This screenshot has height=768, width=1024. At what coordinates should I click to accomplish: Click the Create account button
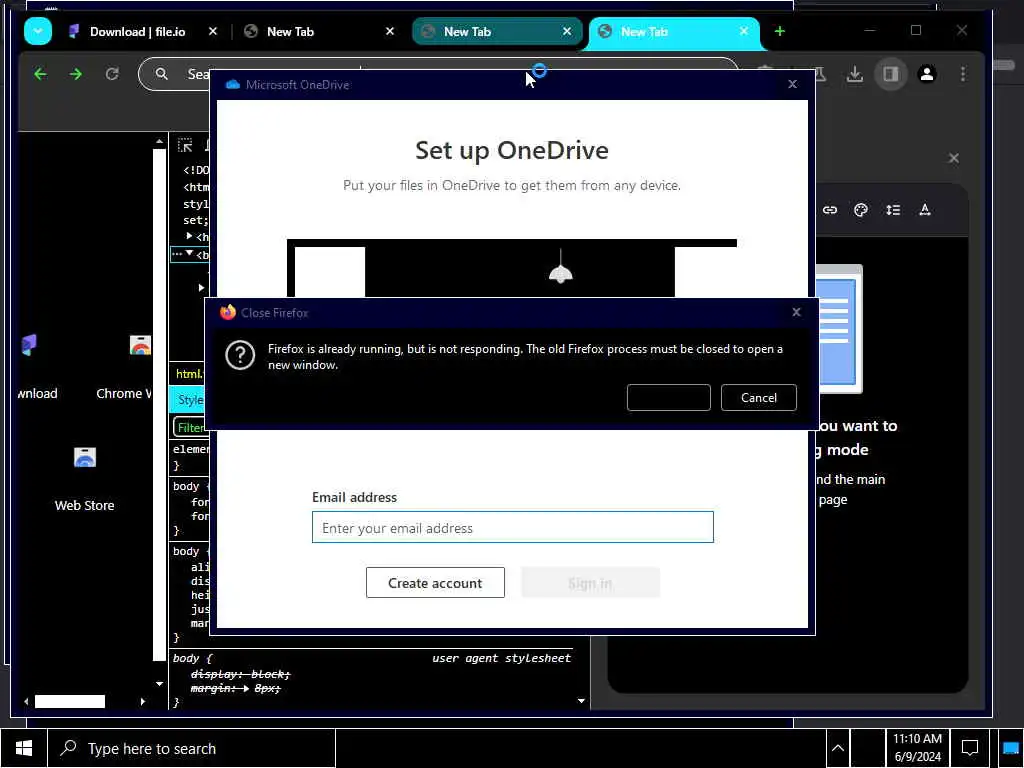pyautogui.click(x=435, y=583)
